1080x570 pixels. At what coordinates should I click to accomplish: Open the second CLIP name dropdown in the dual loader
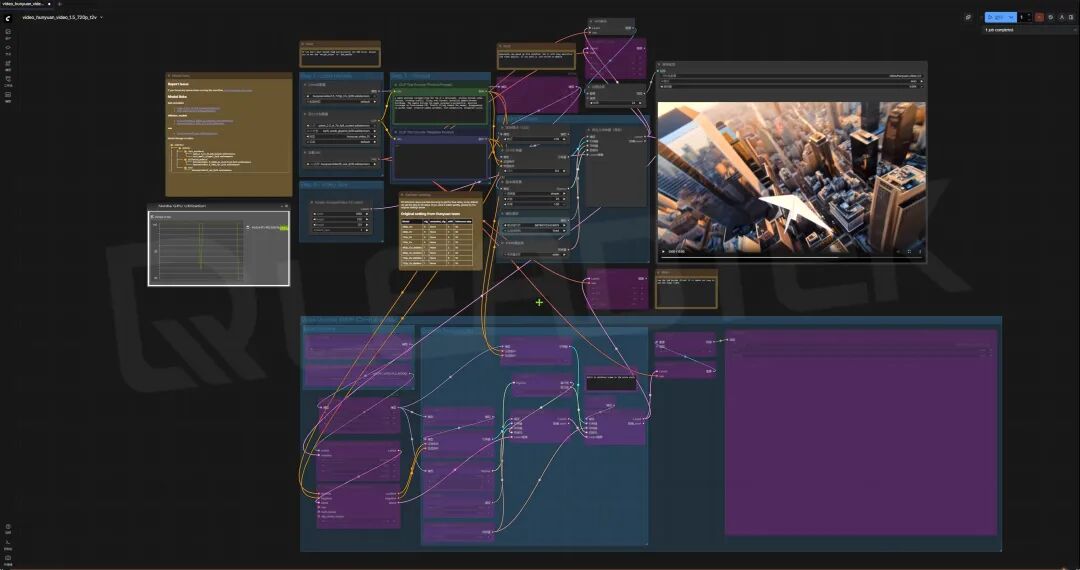coord(341,131)
